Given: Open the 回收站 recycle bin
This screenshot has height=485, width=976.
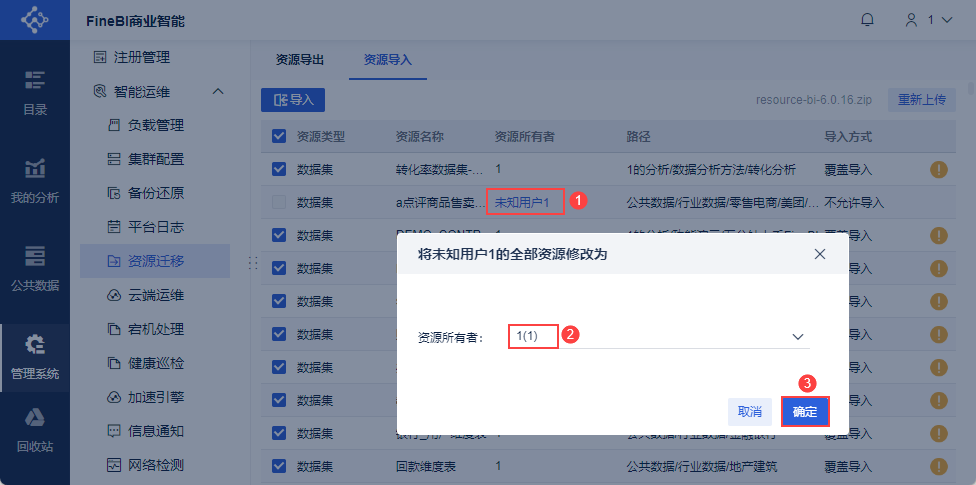Looking at the screenshot, I should (35, 430).
